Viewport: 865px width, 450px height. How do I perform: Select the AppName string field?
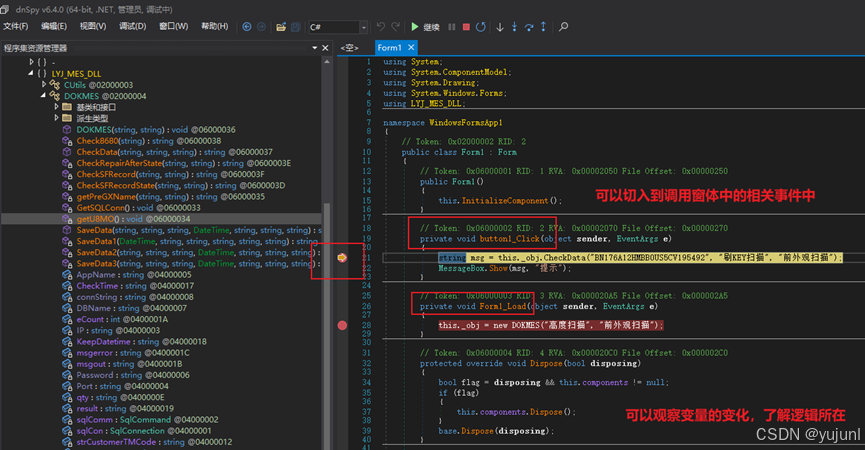[134, 275]
